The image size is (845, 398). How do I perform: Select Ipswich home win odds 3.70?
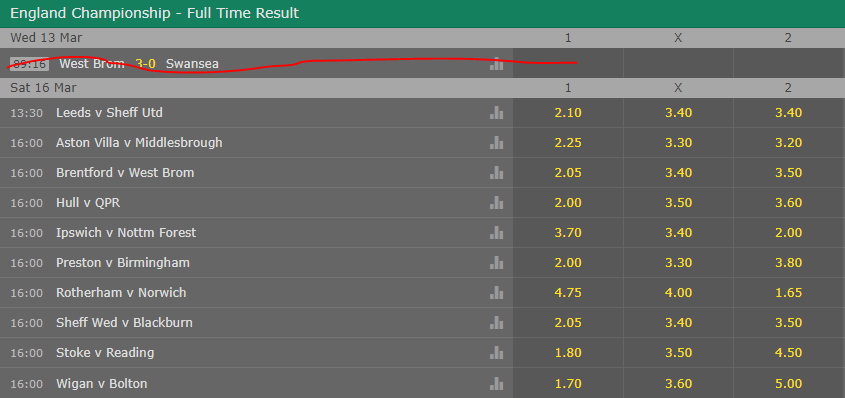568,233
